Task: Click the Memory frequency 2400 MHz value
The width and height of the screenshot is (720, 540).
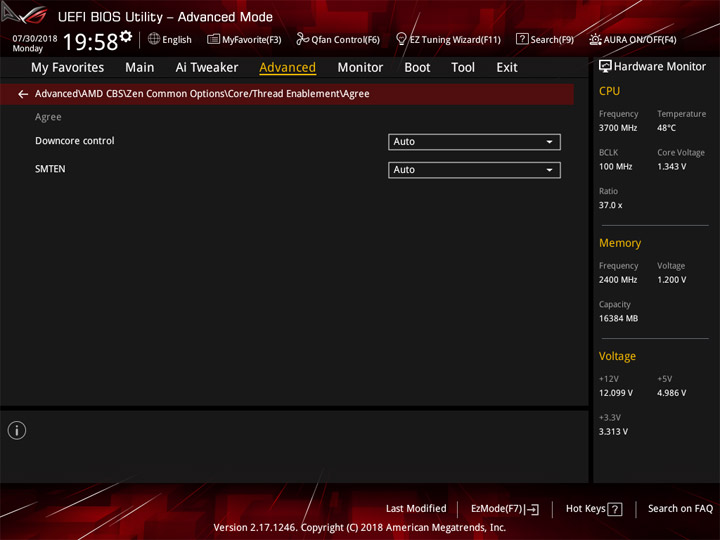Action: [618, 280]
